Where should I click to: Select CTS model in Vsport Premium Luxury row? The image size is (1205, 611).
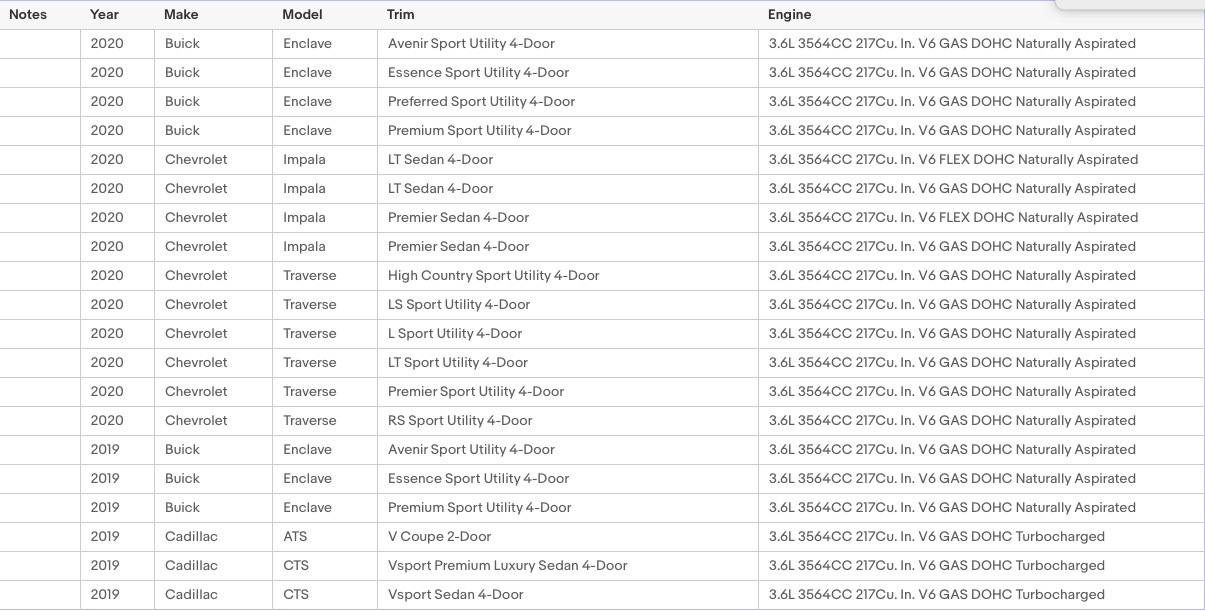325,566
